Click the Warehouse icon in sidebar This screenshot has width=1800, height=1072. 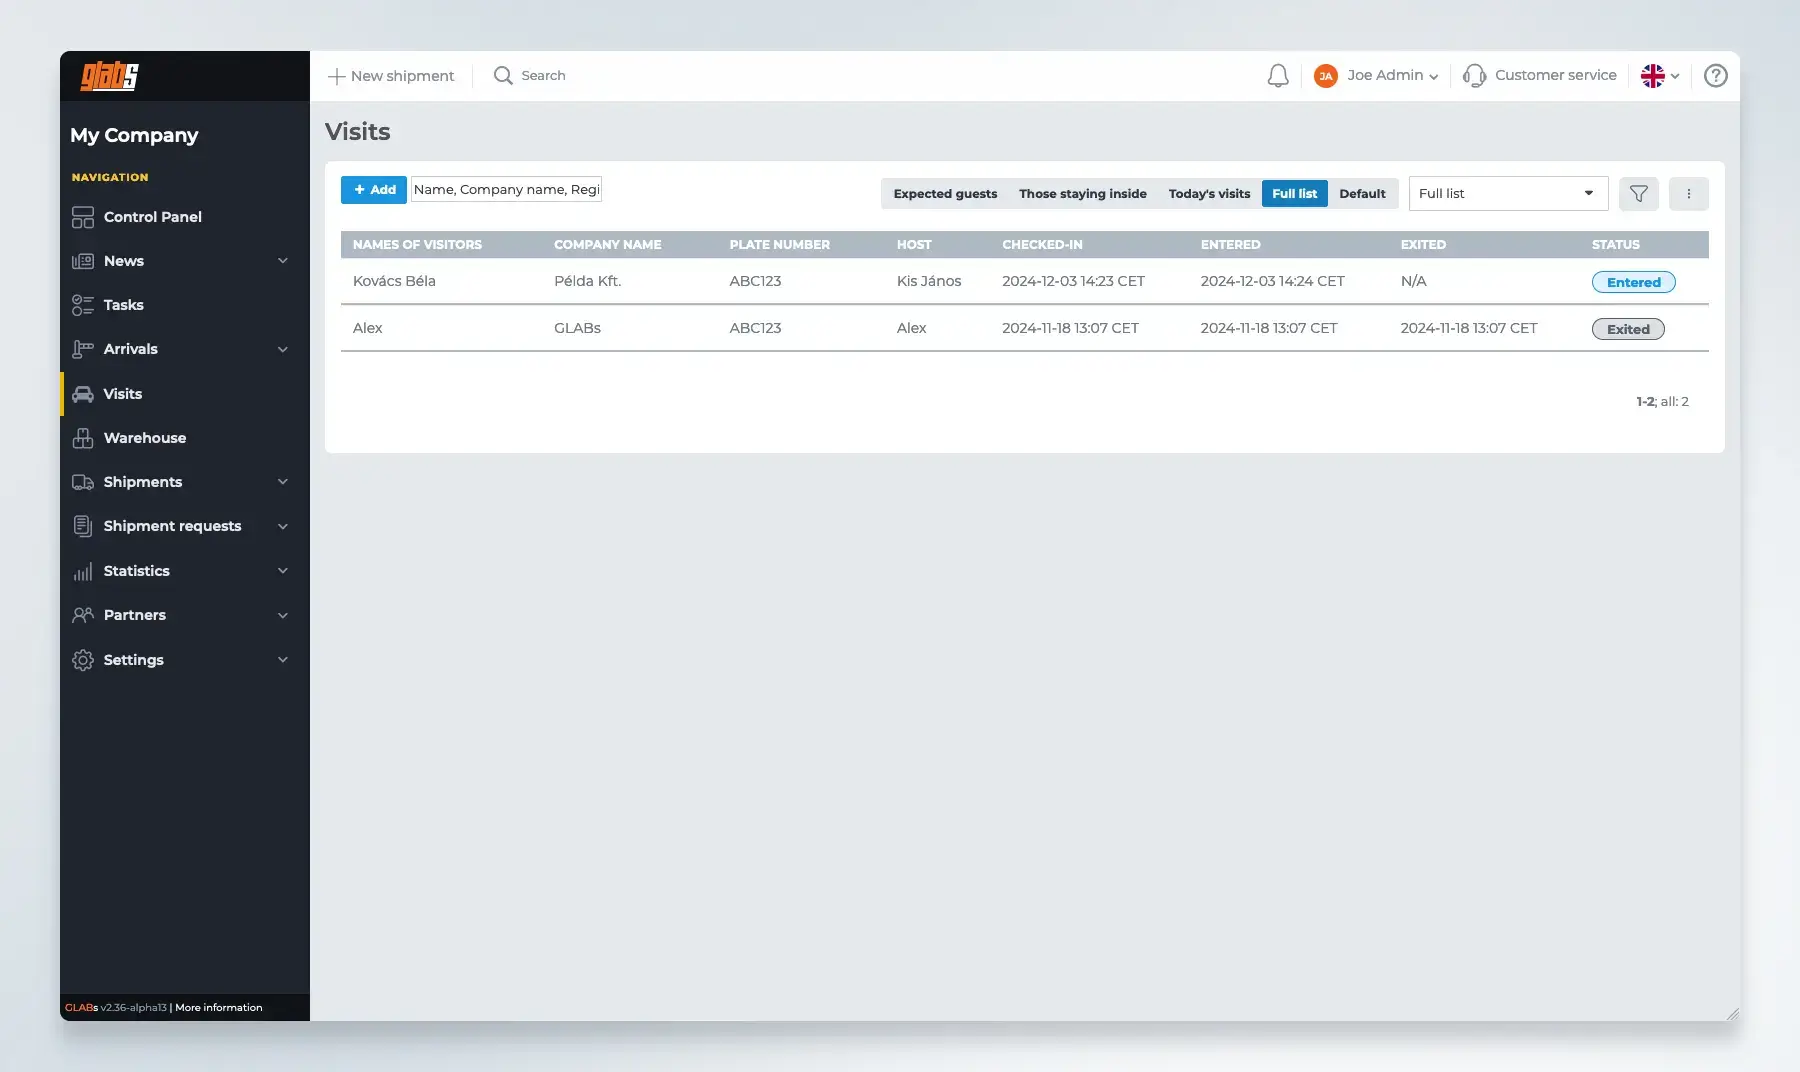pyautogui.click(x=83, y=438)
